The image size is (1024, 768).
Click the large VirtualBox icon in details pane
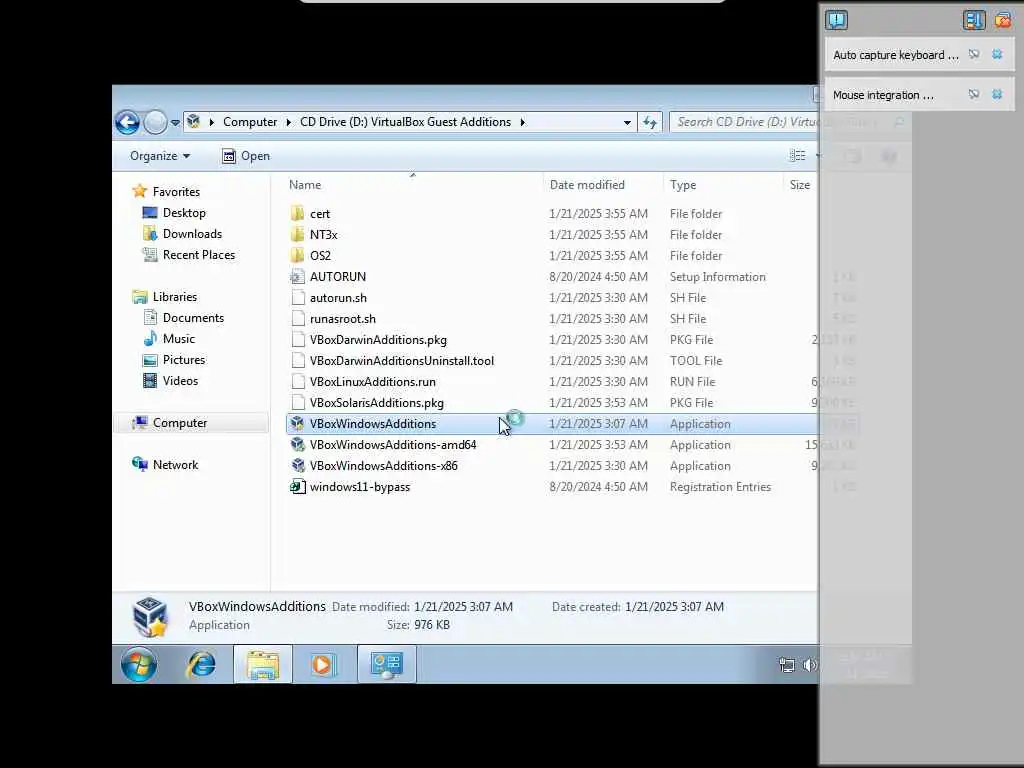(150, 616)
